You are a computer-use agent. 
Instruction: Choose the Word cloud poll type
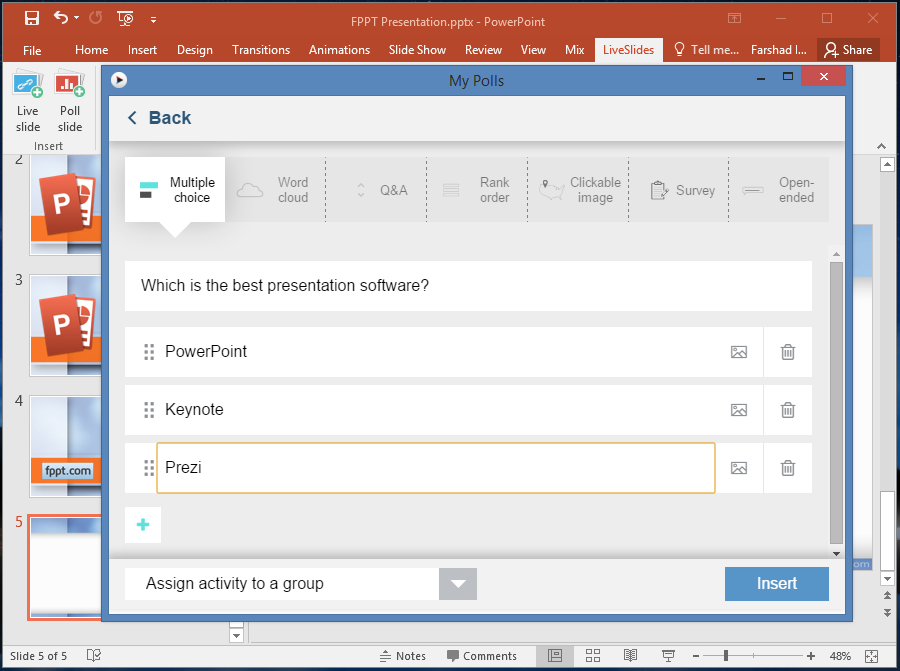pyautogui.click(x=275, y=190)
